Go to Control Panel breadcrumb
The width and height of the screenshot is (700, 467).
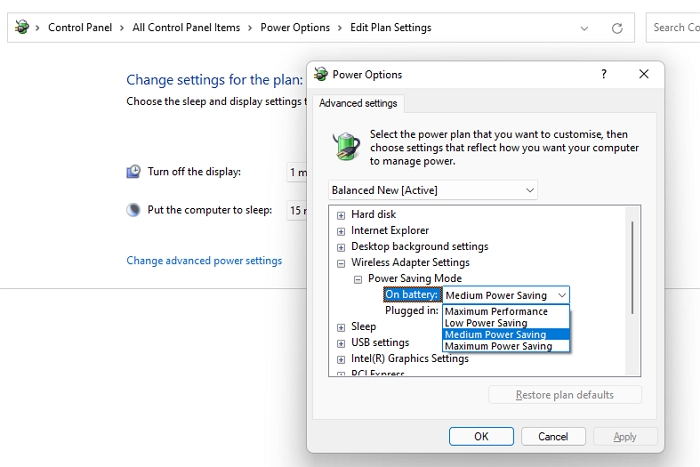[80, 27]
